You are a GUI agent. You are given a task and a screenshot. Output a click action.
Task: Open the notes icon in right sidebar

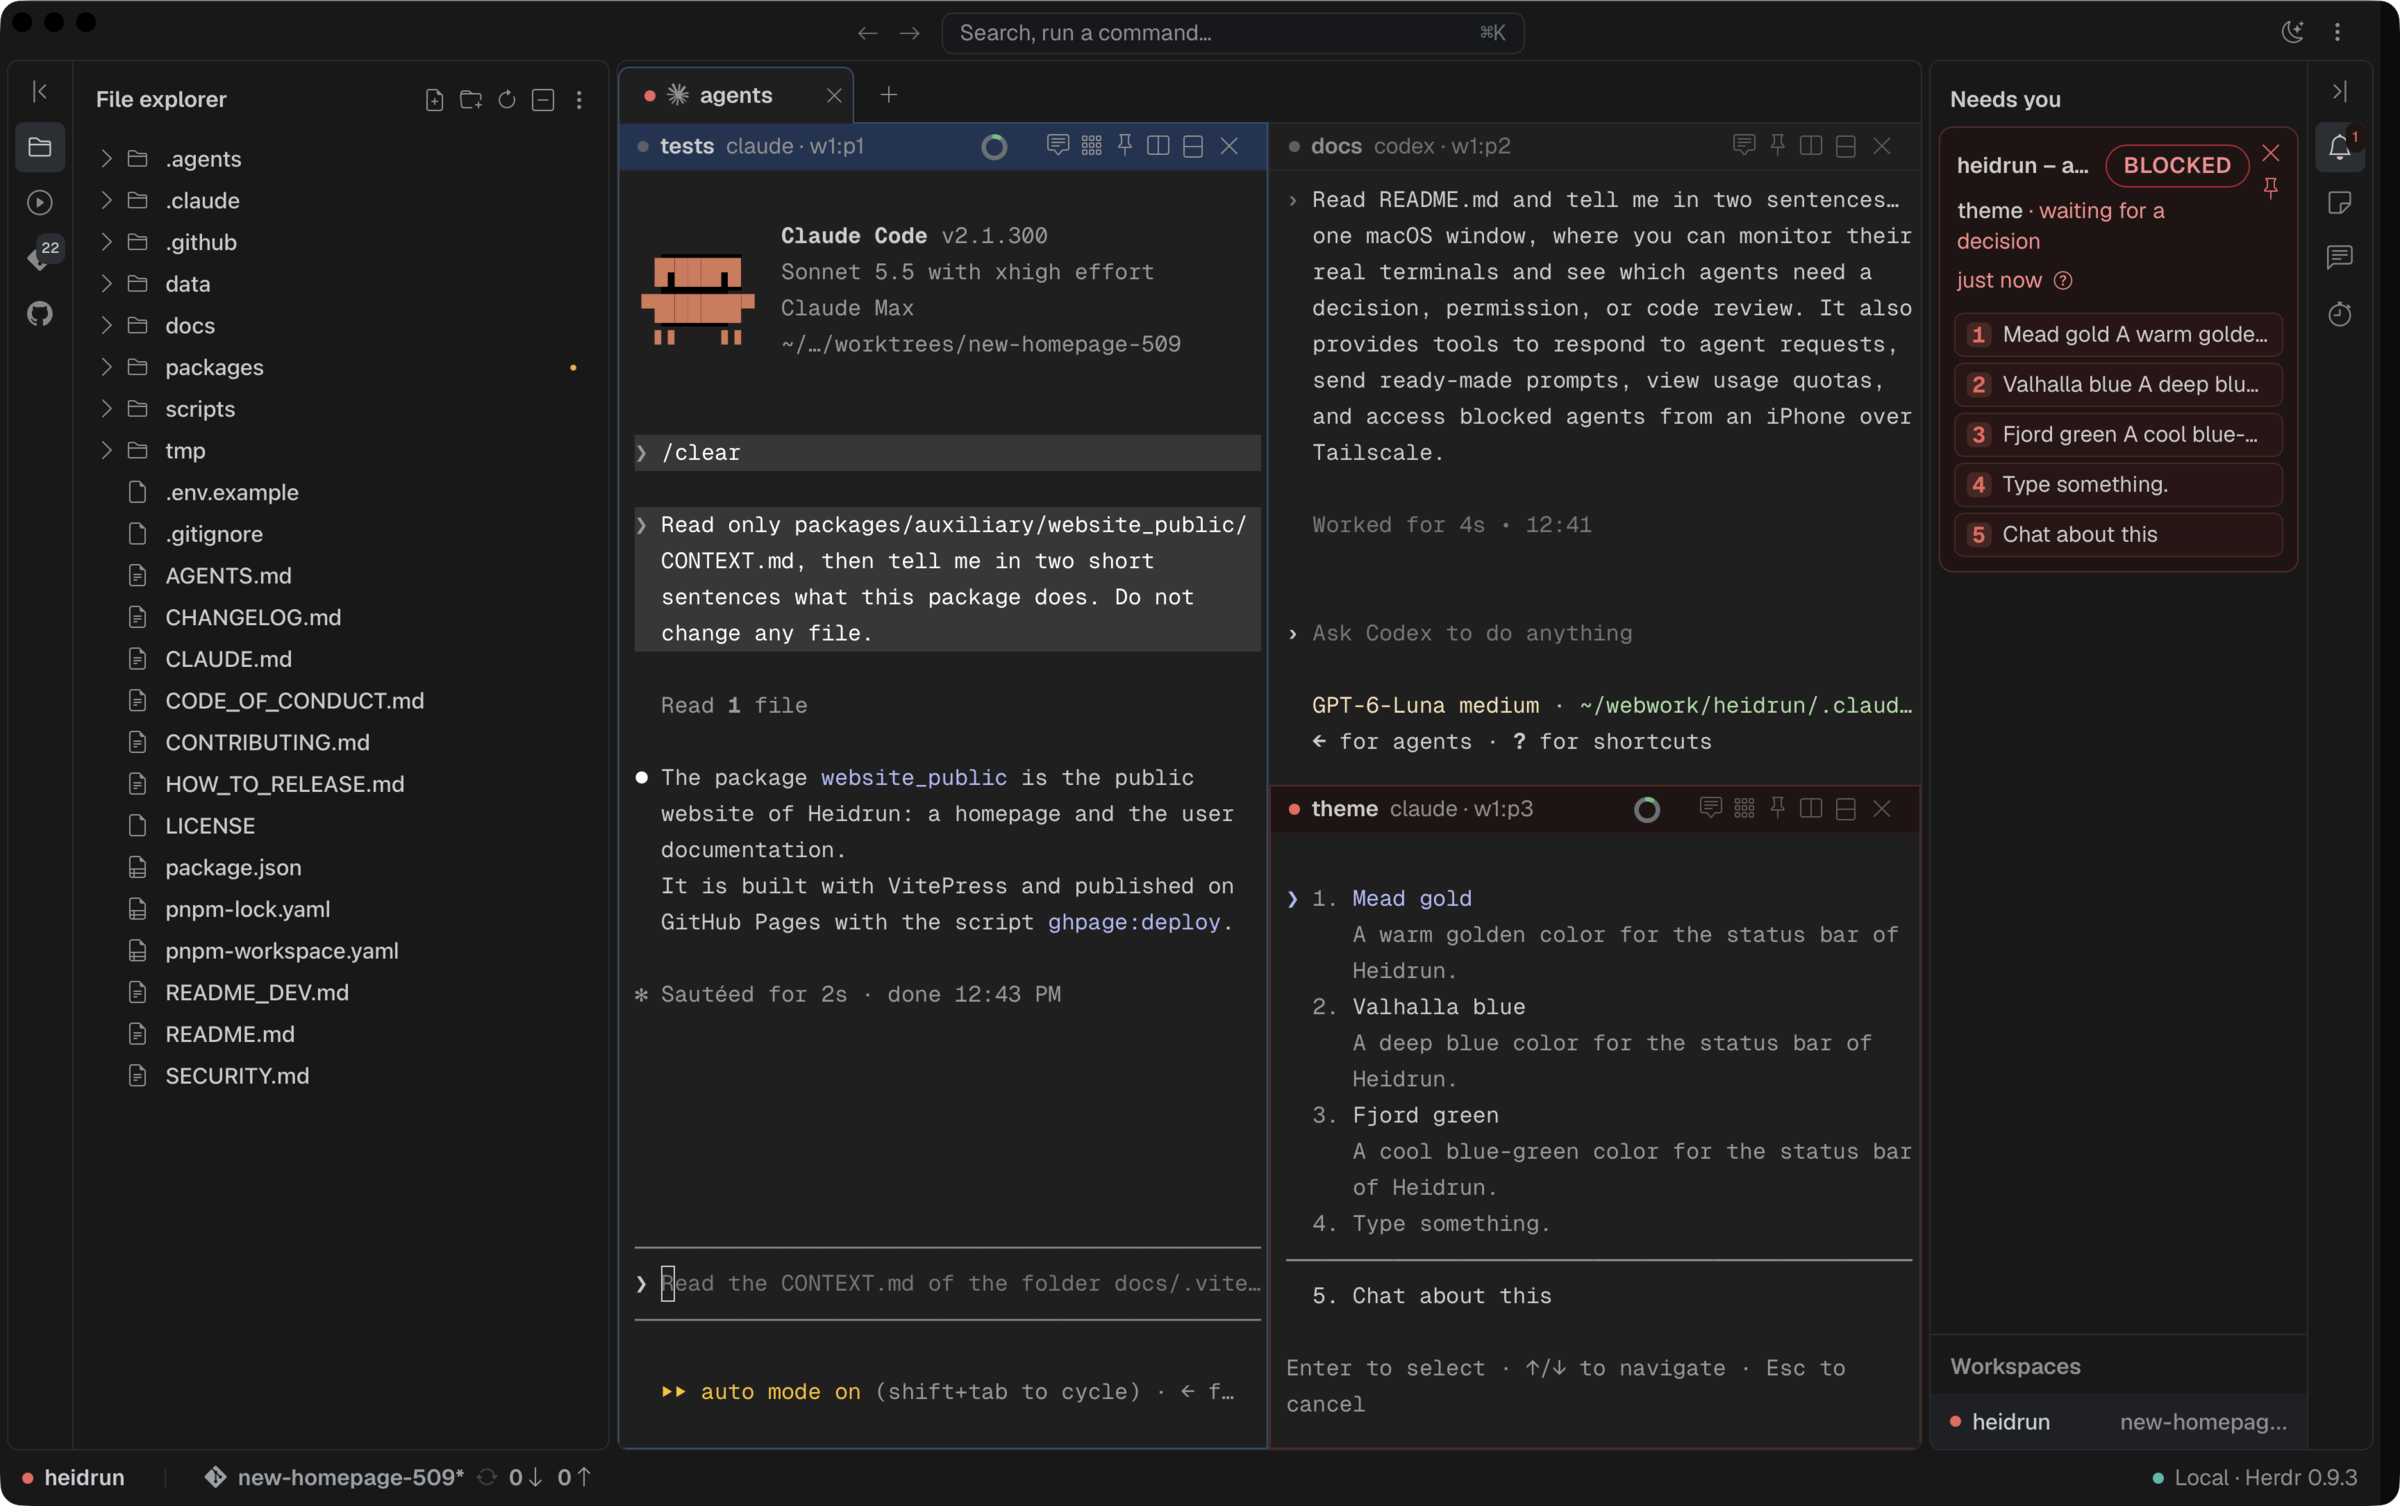2339,202
